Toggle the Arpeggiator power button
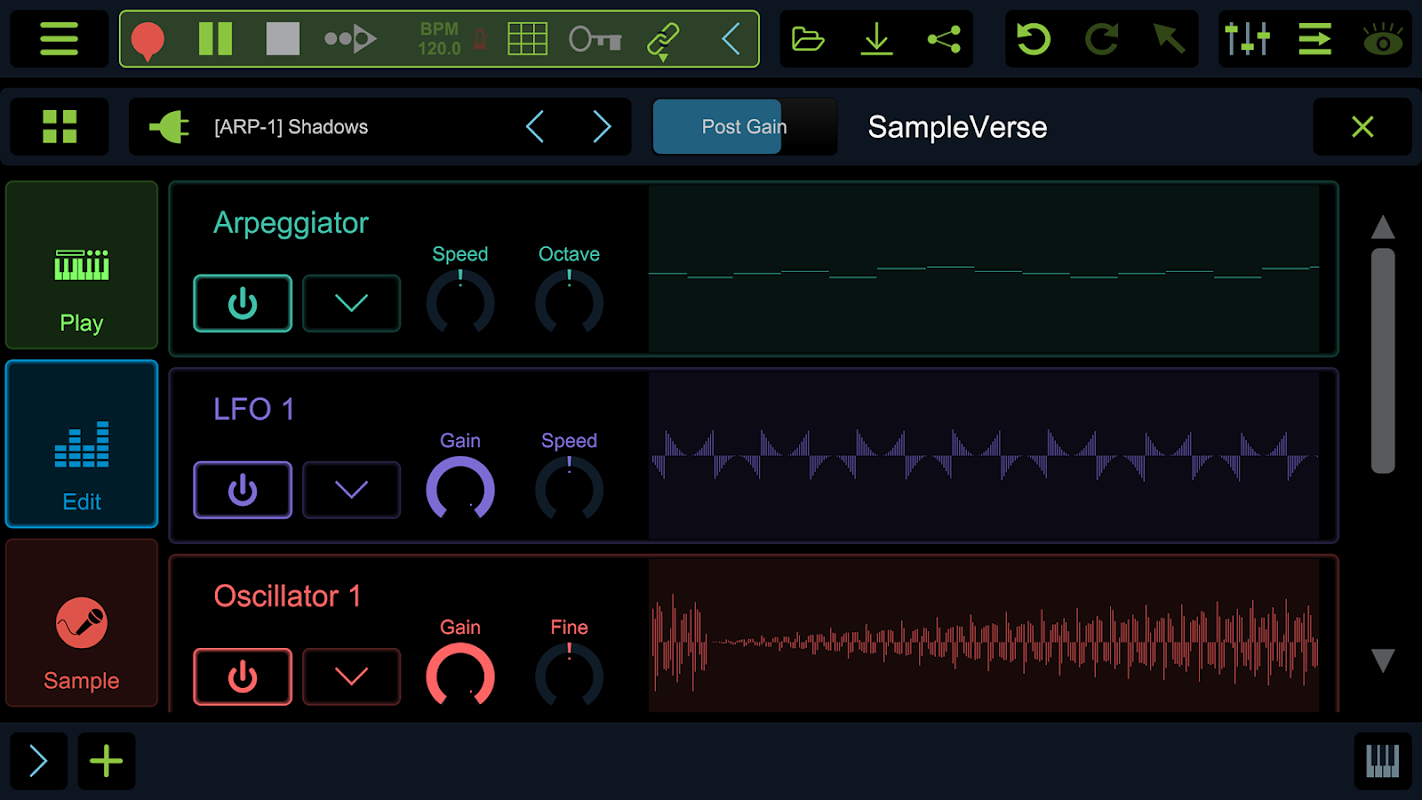Screen dimensions: 1422x800 point(242,303)
